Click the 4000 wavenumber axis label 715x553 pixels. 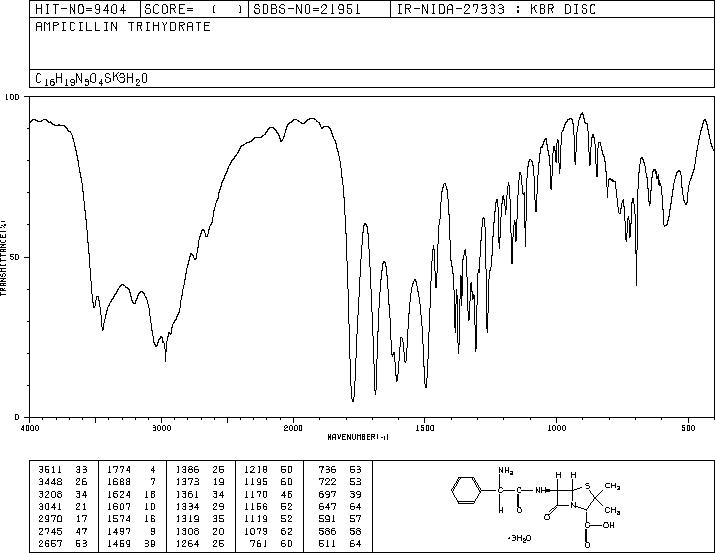30,428
